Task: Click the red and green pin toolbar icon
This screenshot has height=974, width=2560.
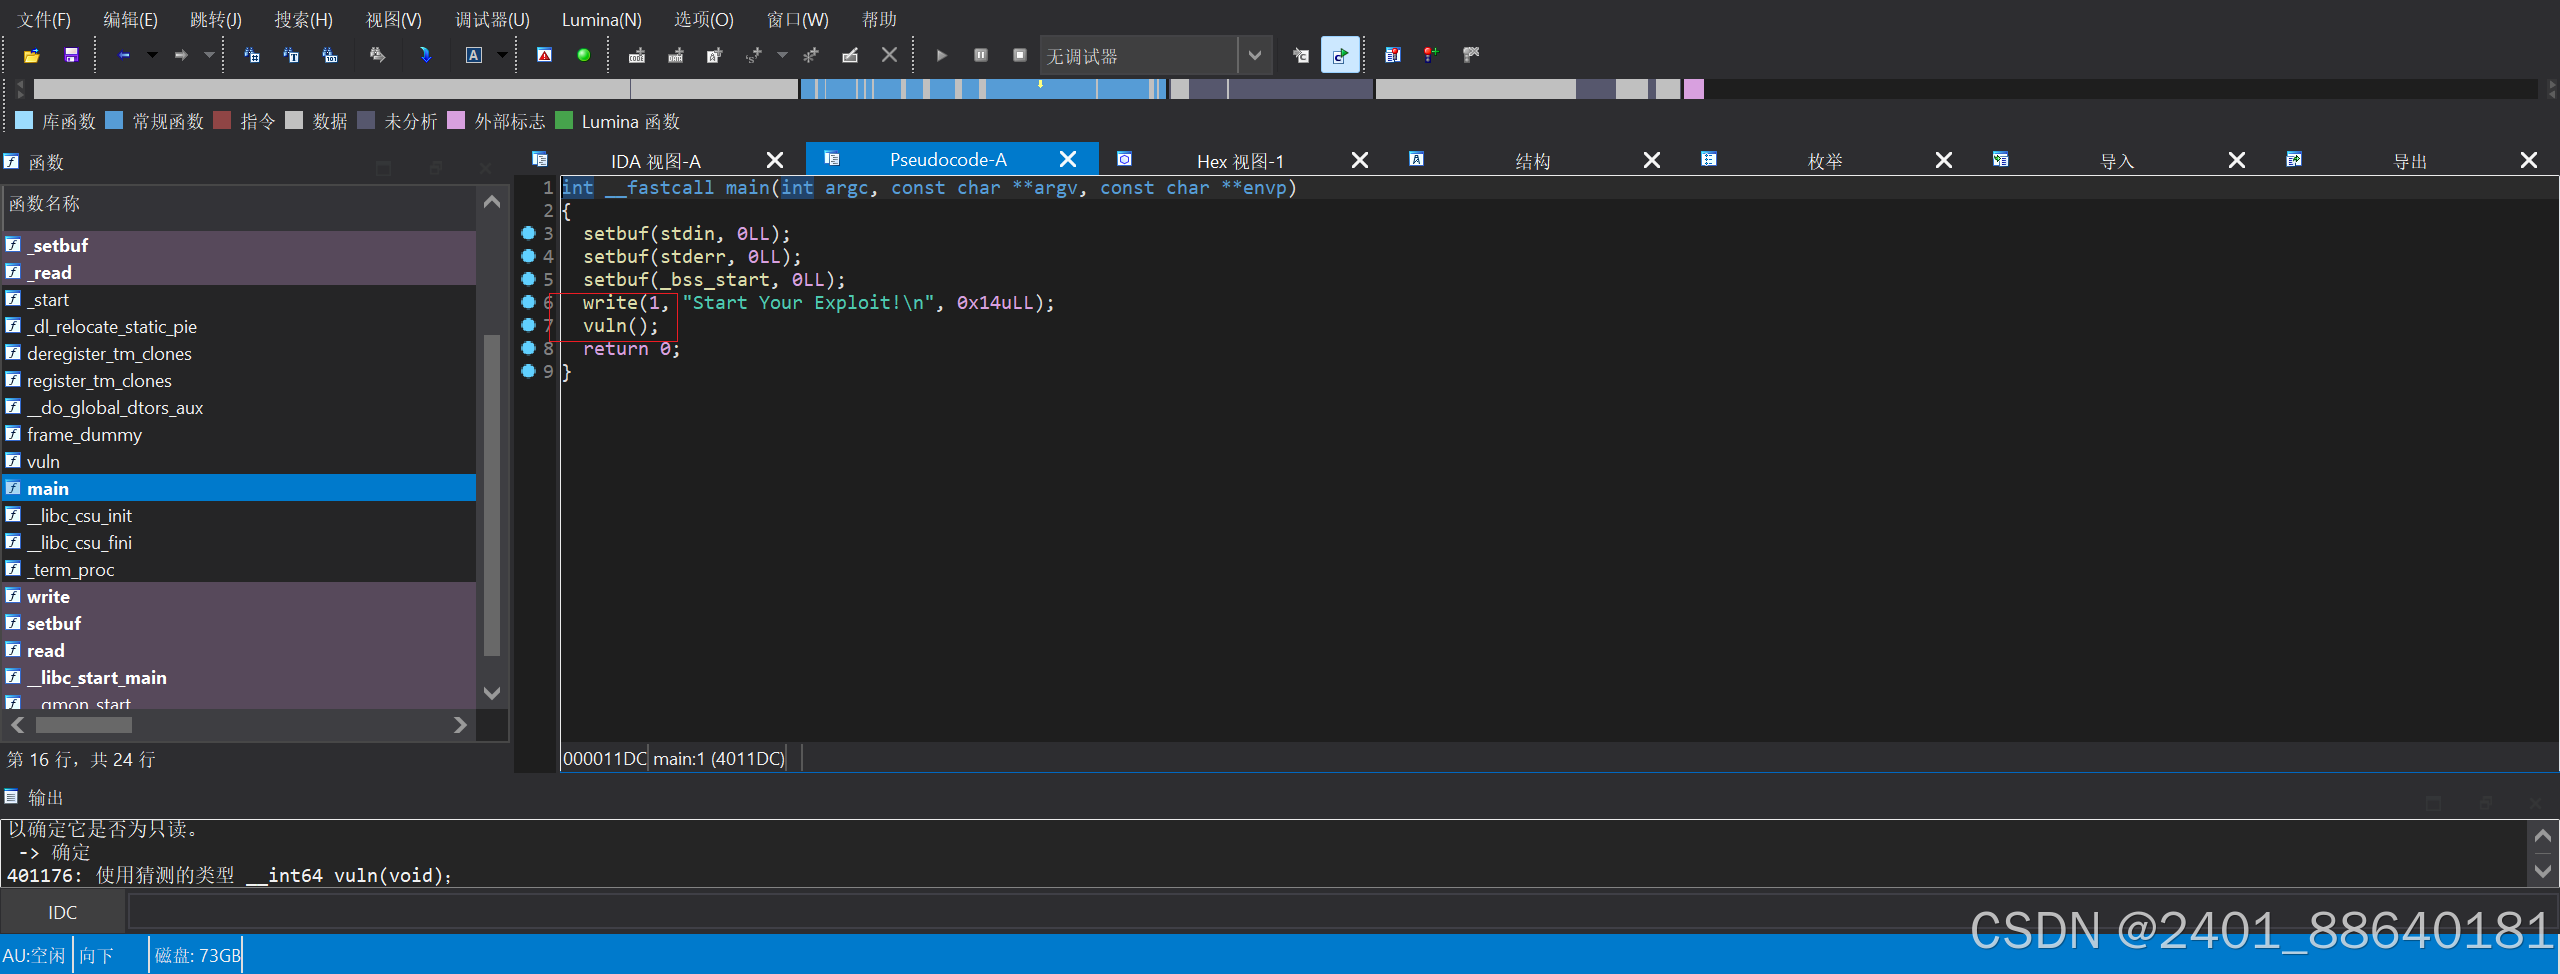Action: point(1431,56)
